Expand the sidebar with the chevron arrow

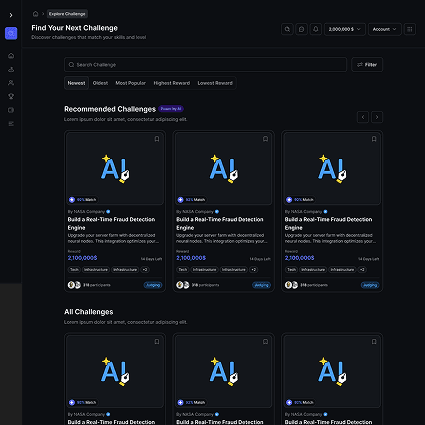(x=11, y=15)
